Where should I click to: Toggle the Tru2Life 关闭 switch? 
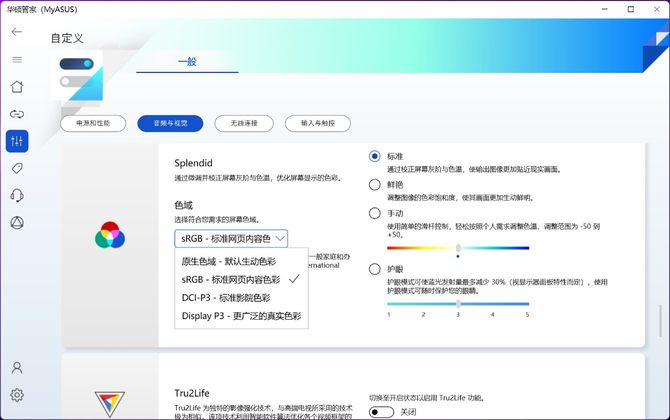381,412
